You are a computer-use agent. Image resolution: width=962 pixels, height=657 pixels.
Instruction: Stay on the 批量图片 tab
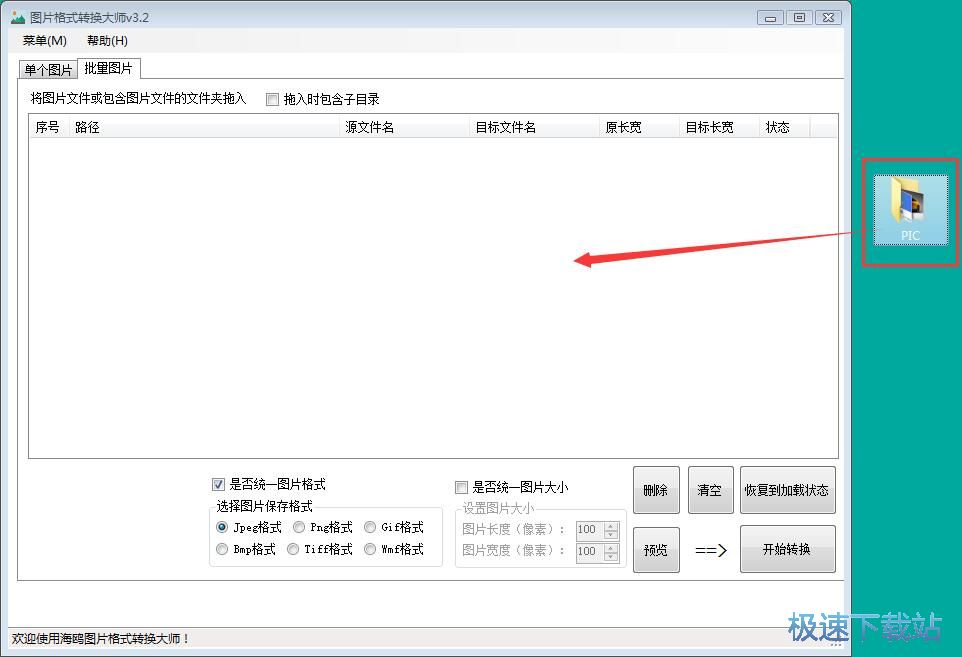(x=108, y=69)
